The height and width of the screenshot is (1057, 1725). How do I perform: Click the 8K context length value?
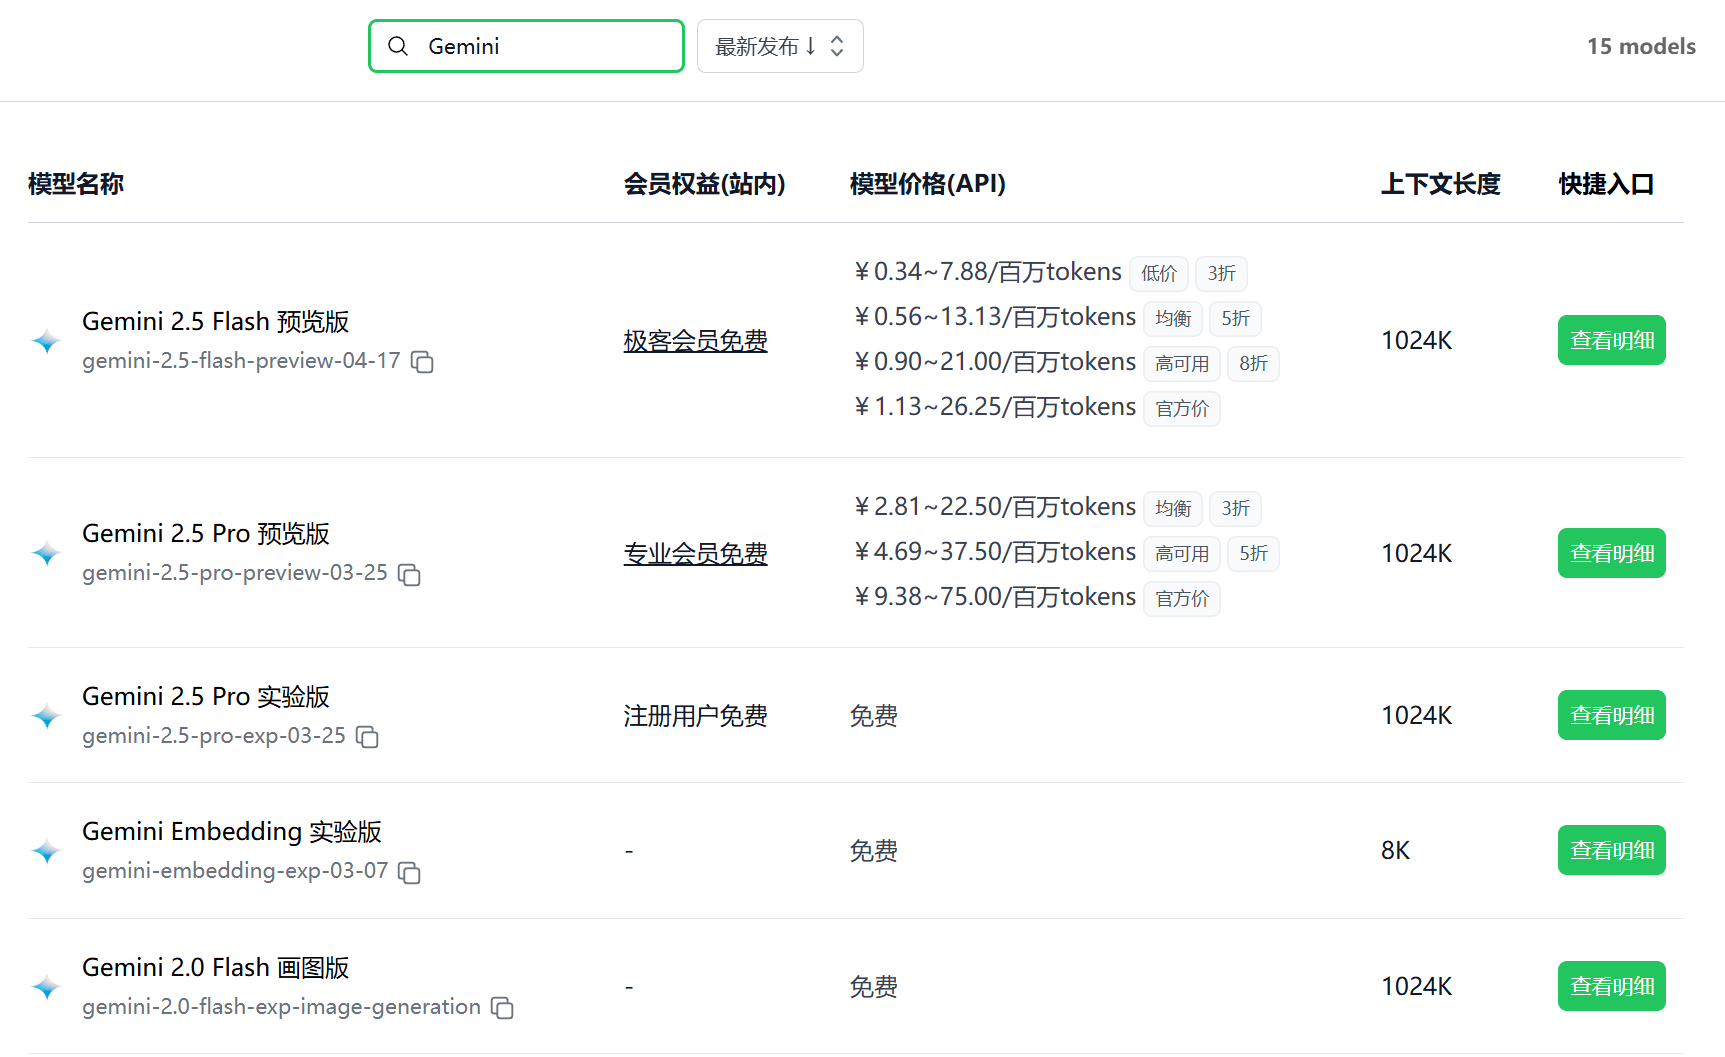(1395, 850)
